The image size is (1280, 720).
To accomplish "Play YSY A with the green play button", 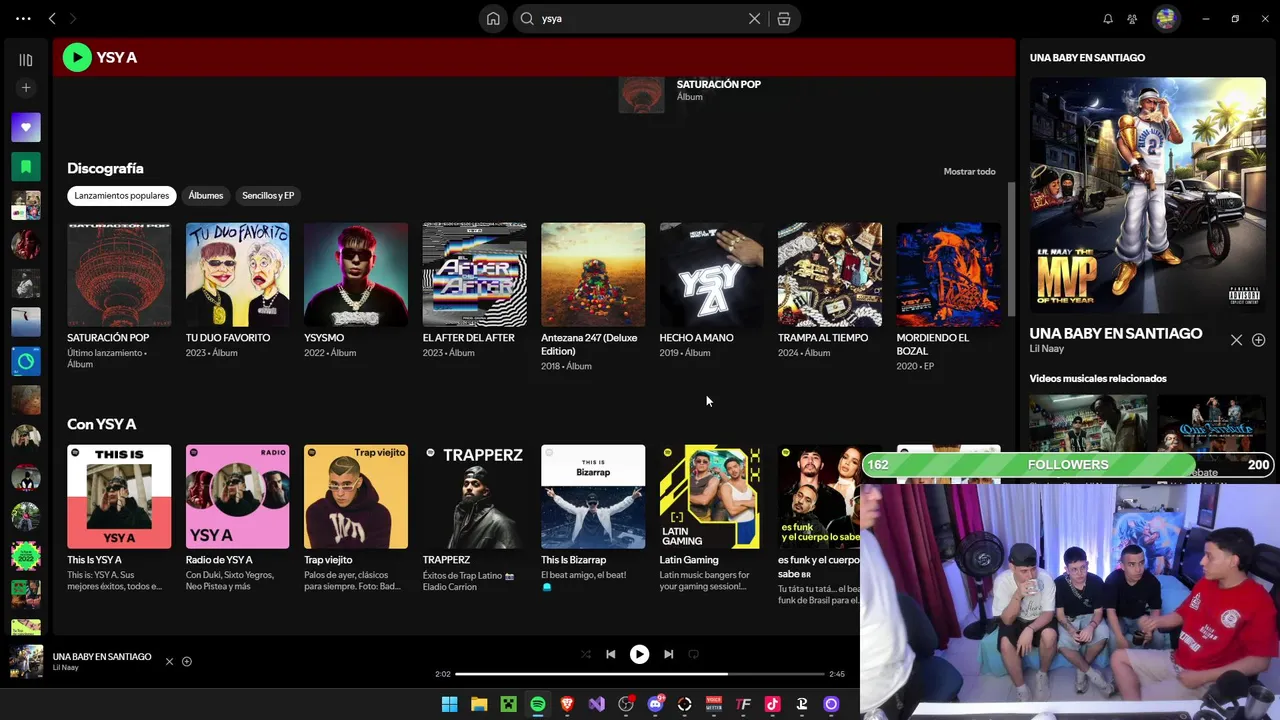I will 77,58.
